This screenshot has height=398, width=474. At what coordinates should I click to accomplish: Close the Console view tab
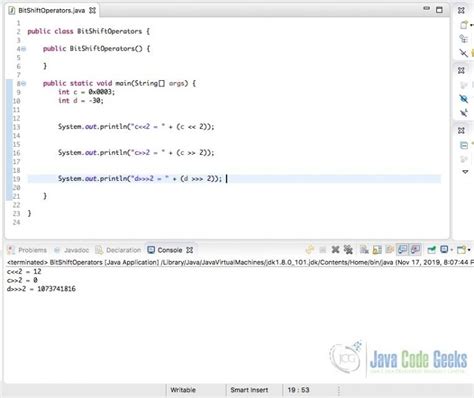coord(189,250)
